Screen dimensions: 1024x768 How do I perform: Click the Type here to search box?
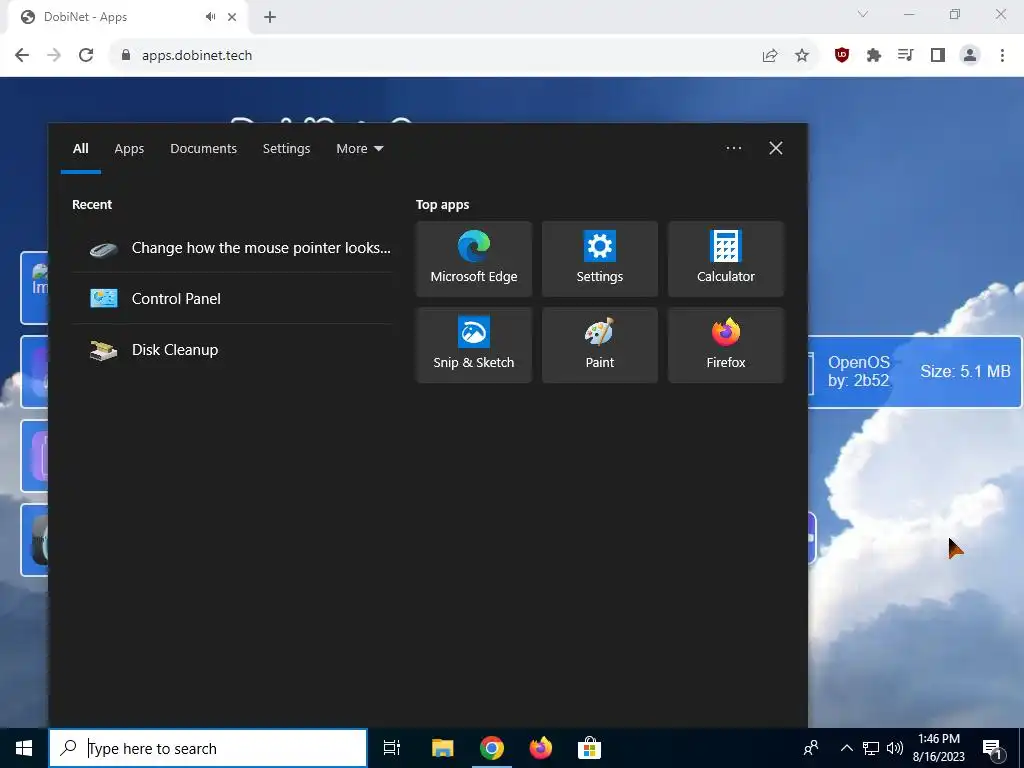coord(208,748)
